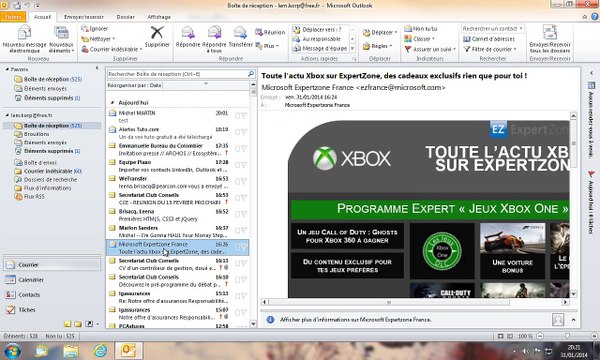Open the Fichier tab
Screen dimensions: 600x360
[13, 17]
